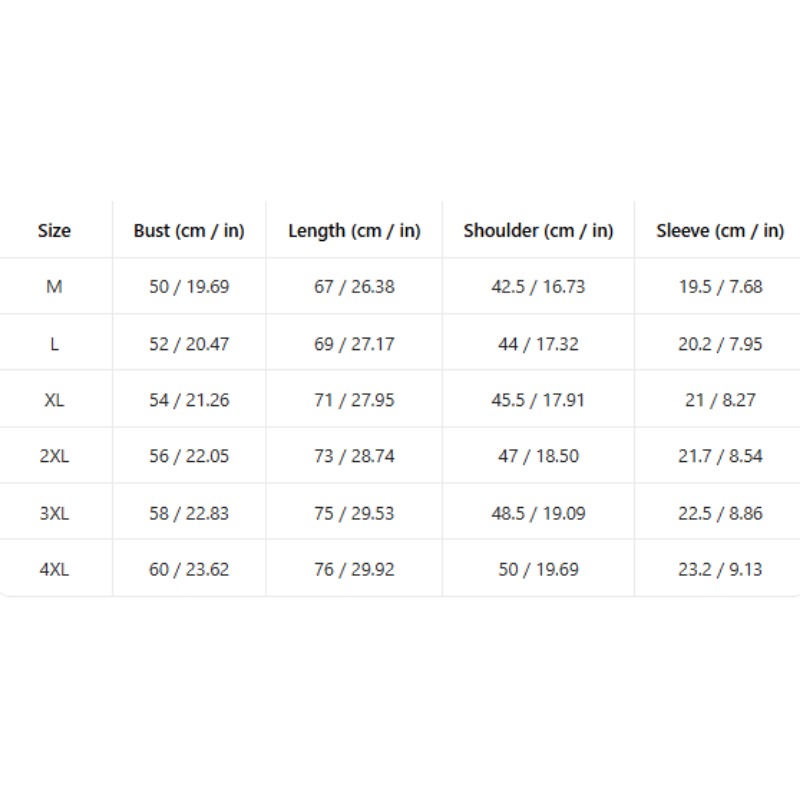The width and height of the screenshot is (800, 800).
Task: Select the L size row label
Action: point(54,344)
